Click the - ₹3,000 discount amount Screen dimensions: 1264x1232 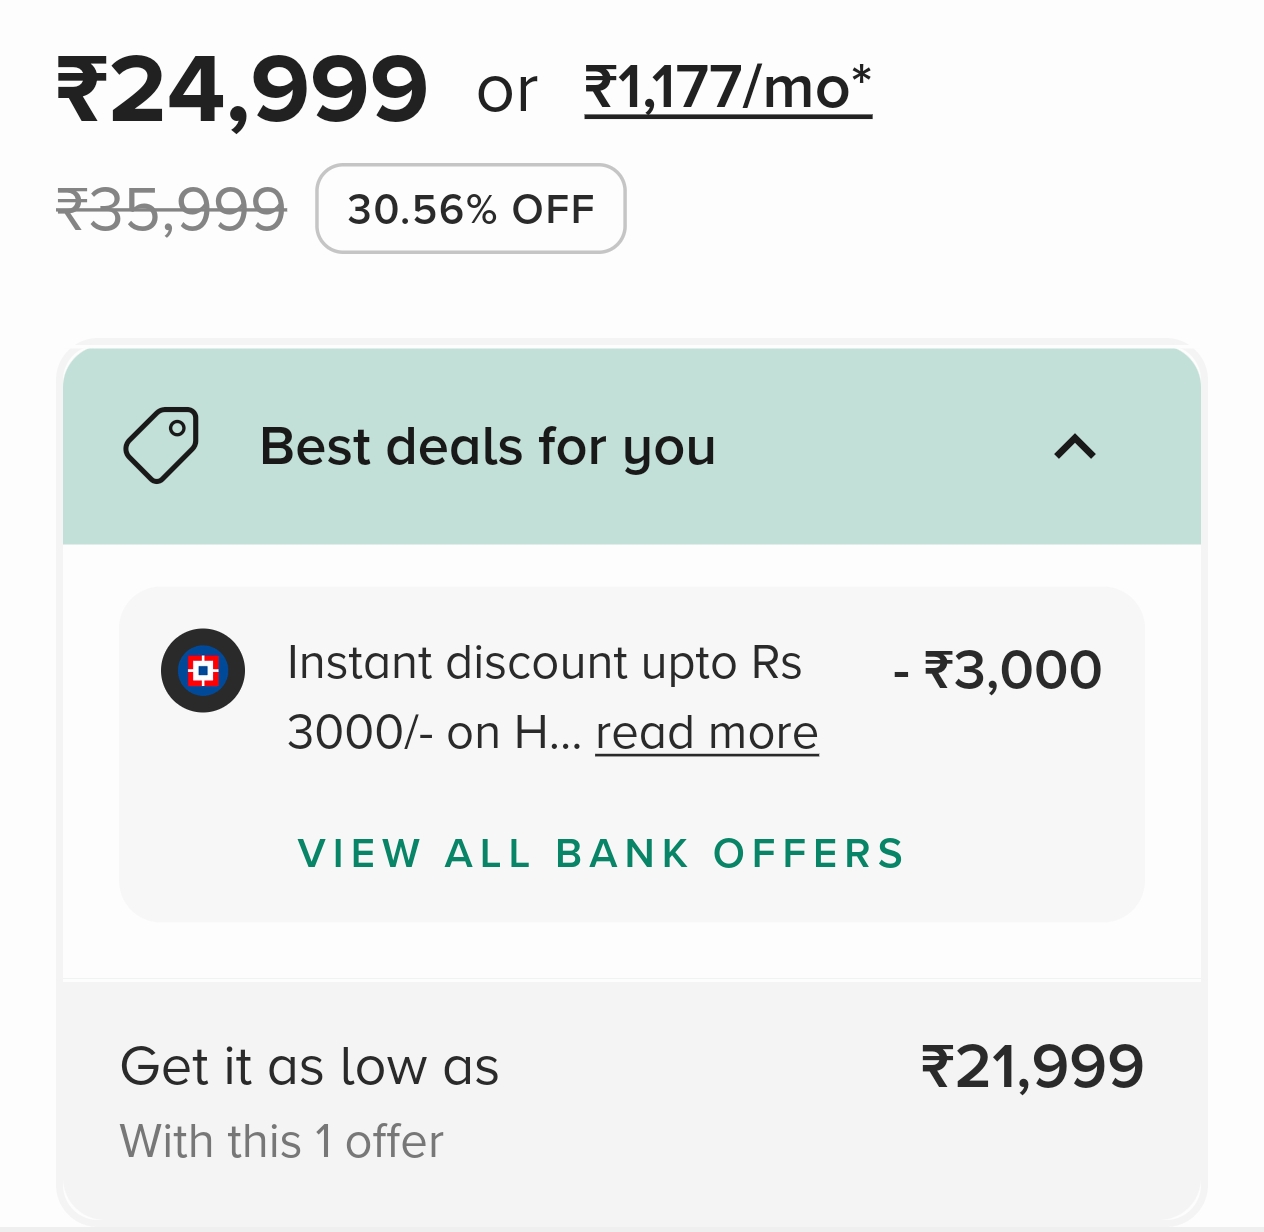(997, 670)
